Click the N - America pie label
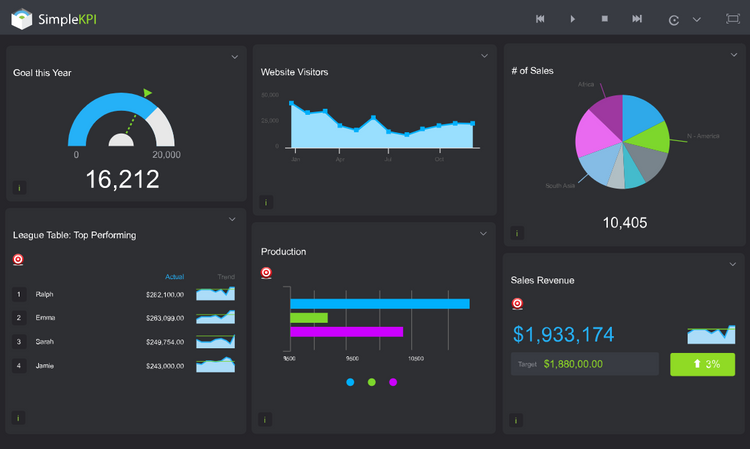 tap(703, 136)
